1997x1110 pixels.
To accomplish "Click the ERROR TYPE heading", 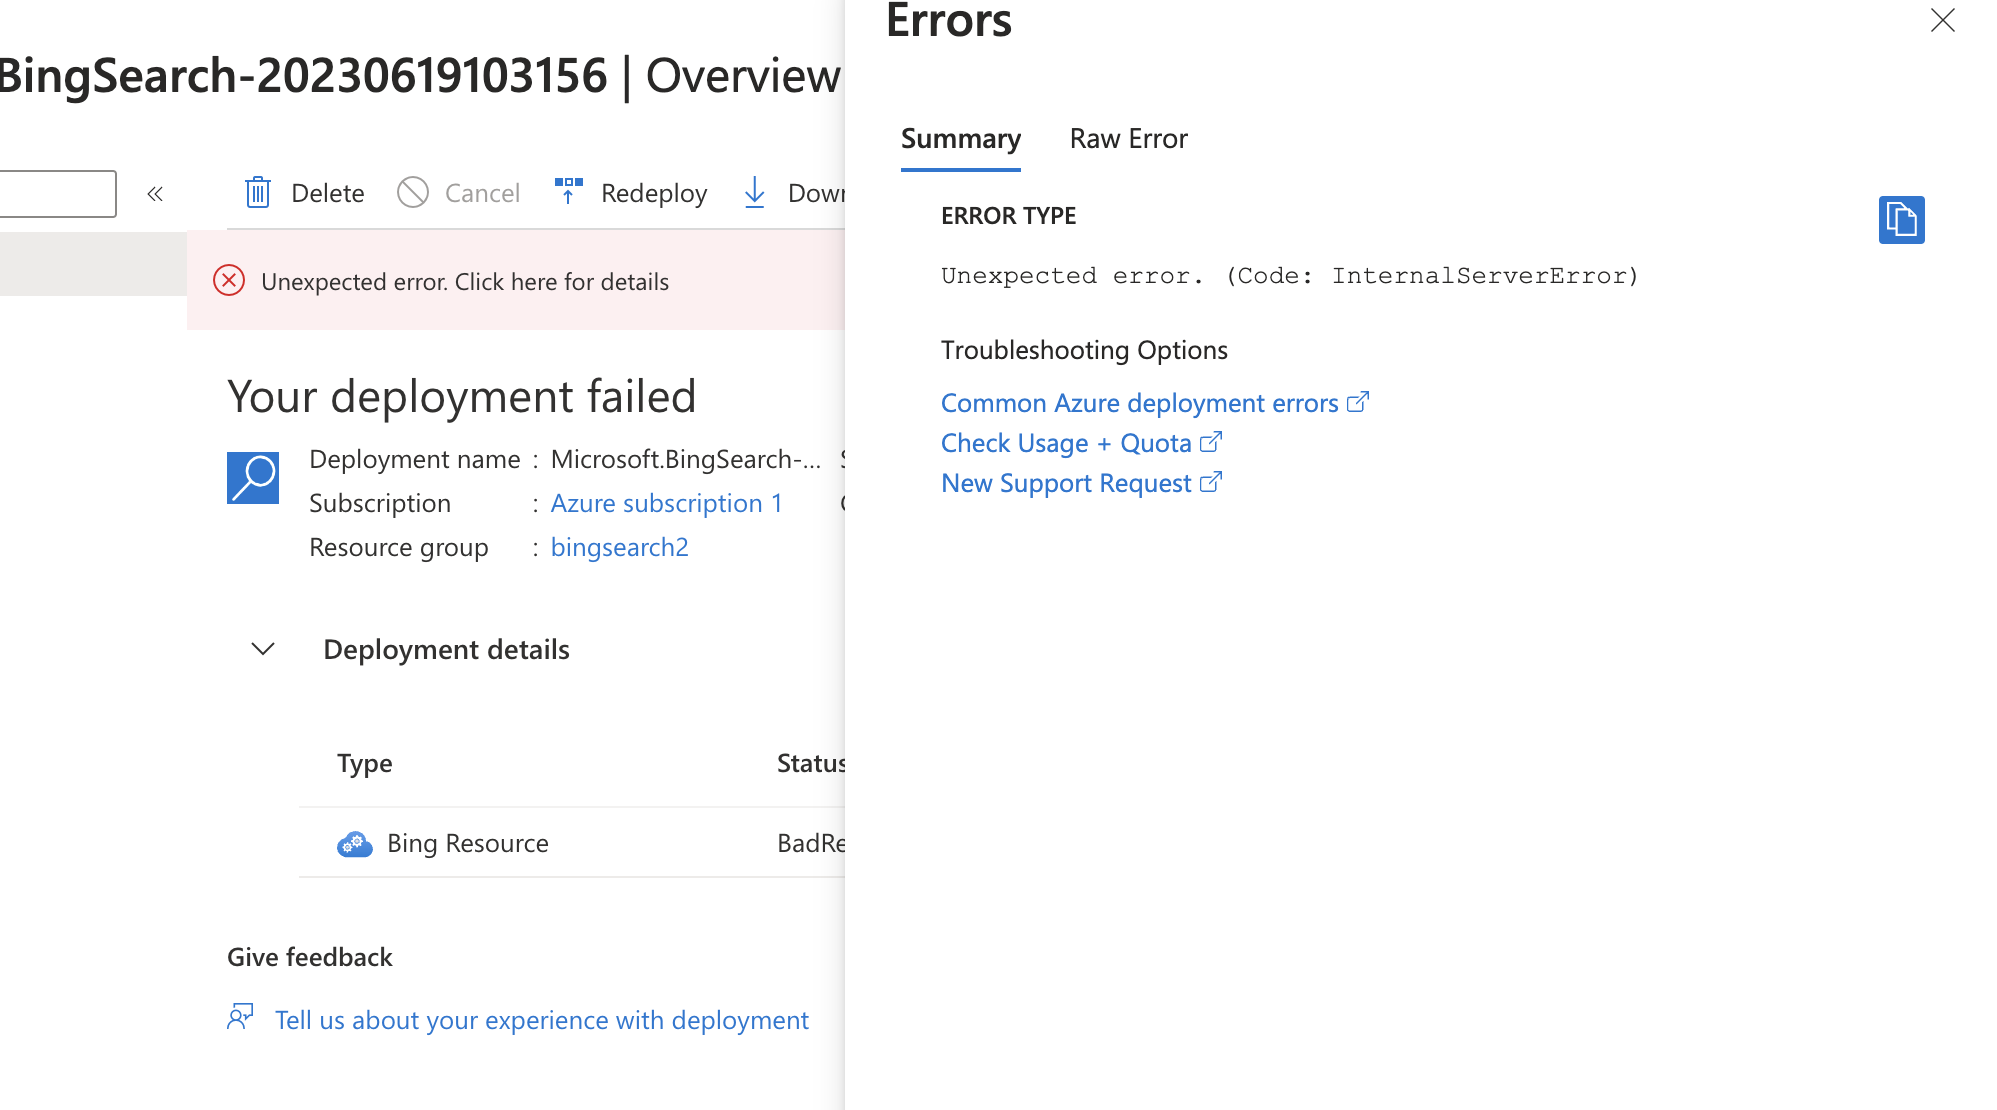I will pyautogui.click(x=1008, y=216).
